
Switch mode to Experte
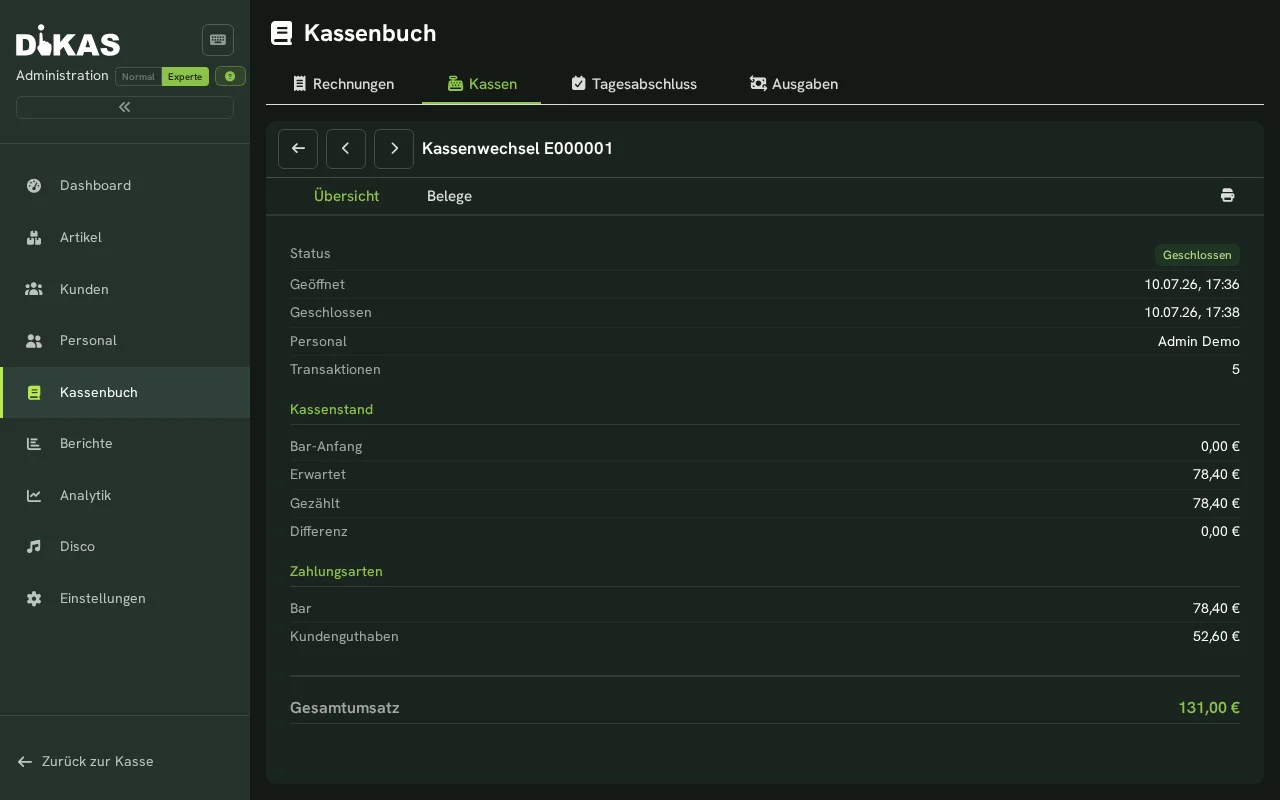coord(185,76)
